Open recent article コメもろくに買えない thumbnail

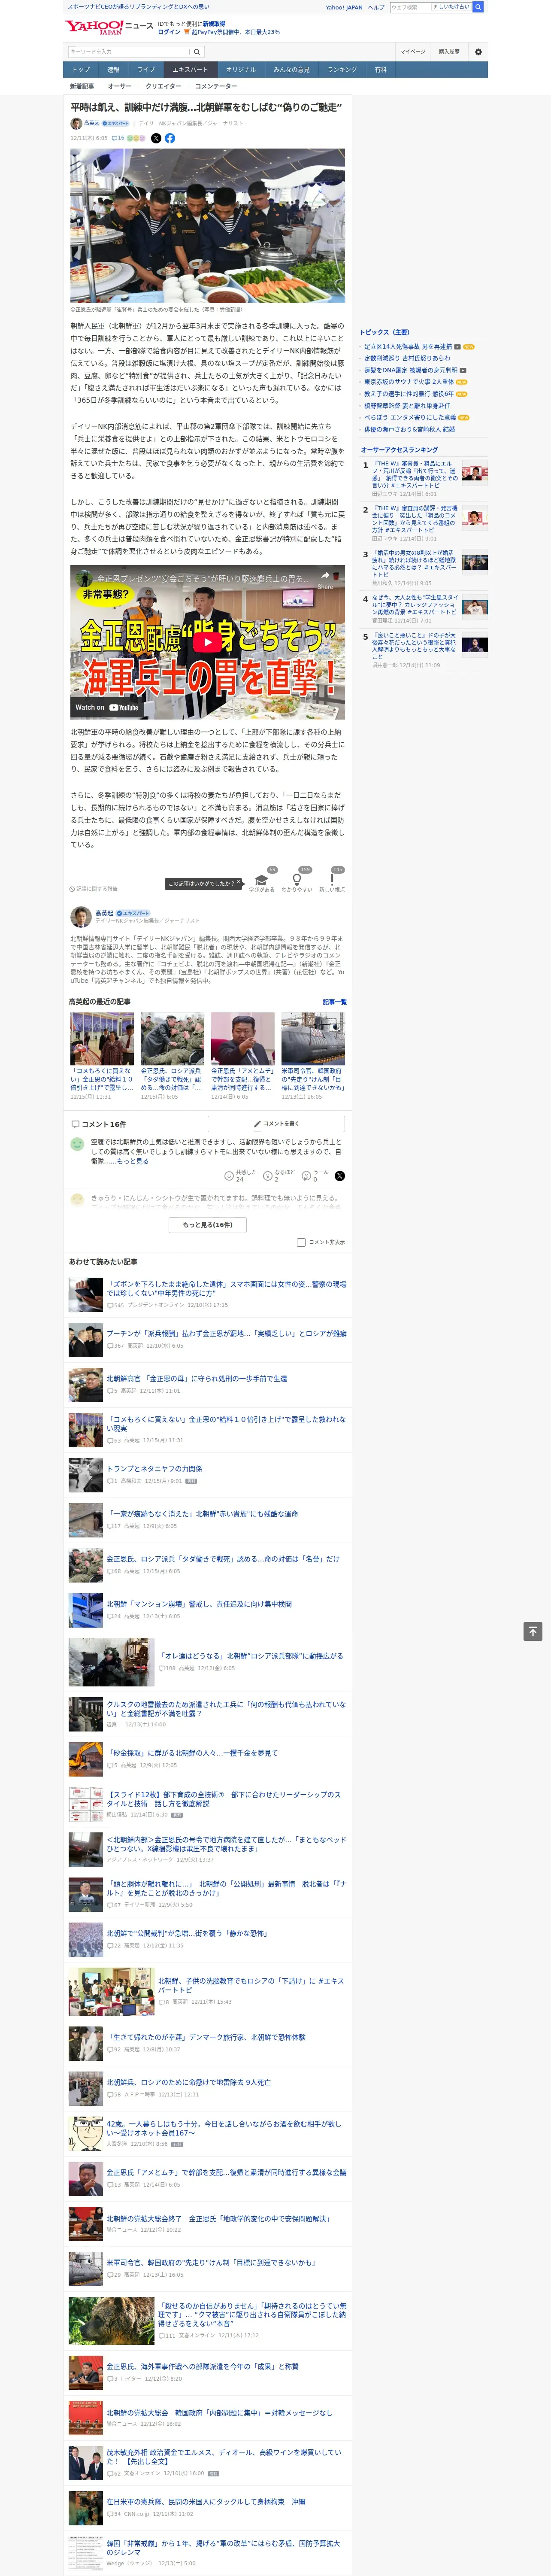pyautogui.click(x=102, y=1038)
